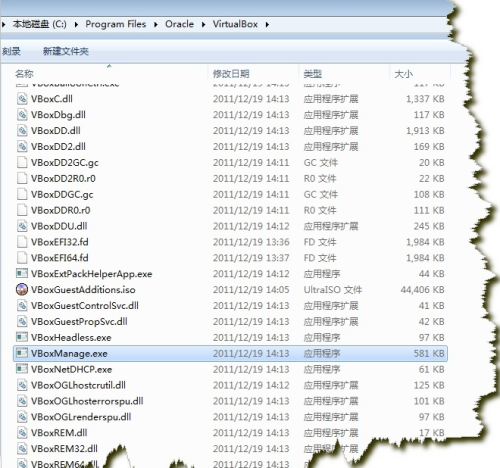Sort by the 类型 column header

[313, 74]
